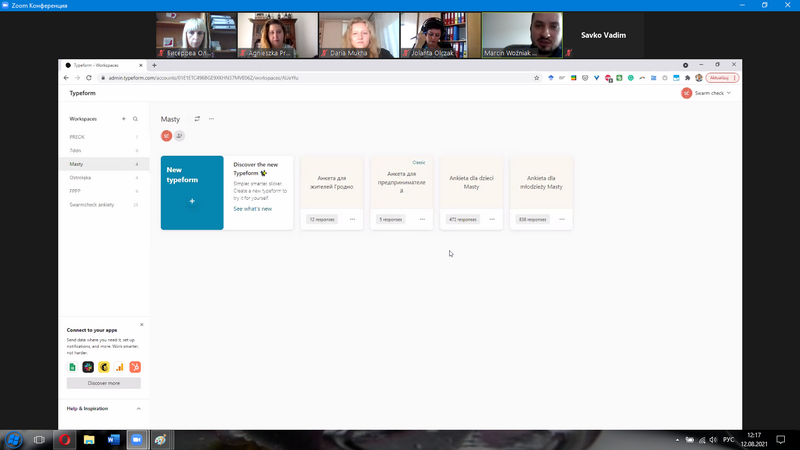This screenshot has height=450, width=800.
Task: Connect the Google Analytics app icon
Action: click(x=119, y=367)
